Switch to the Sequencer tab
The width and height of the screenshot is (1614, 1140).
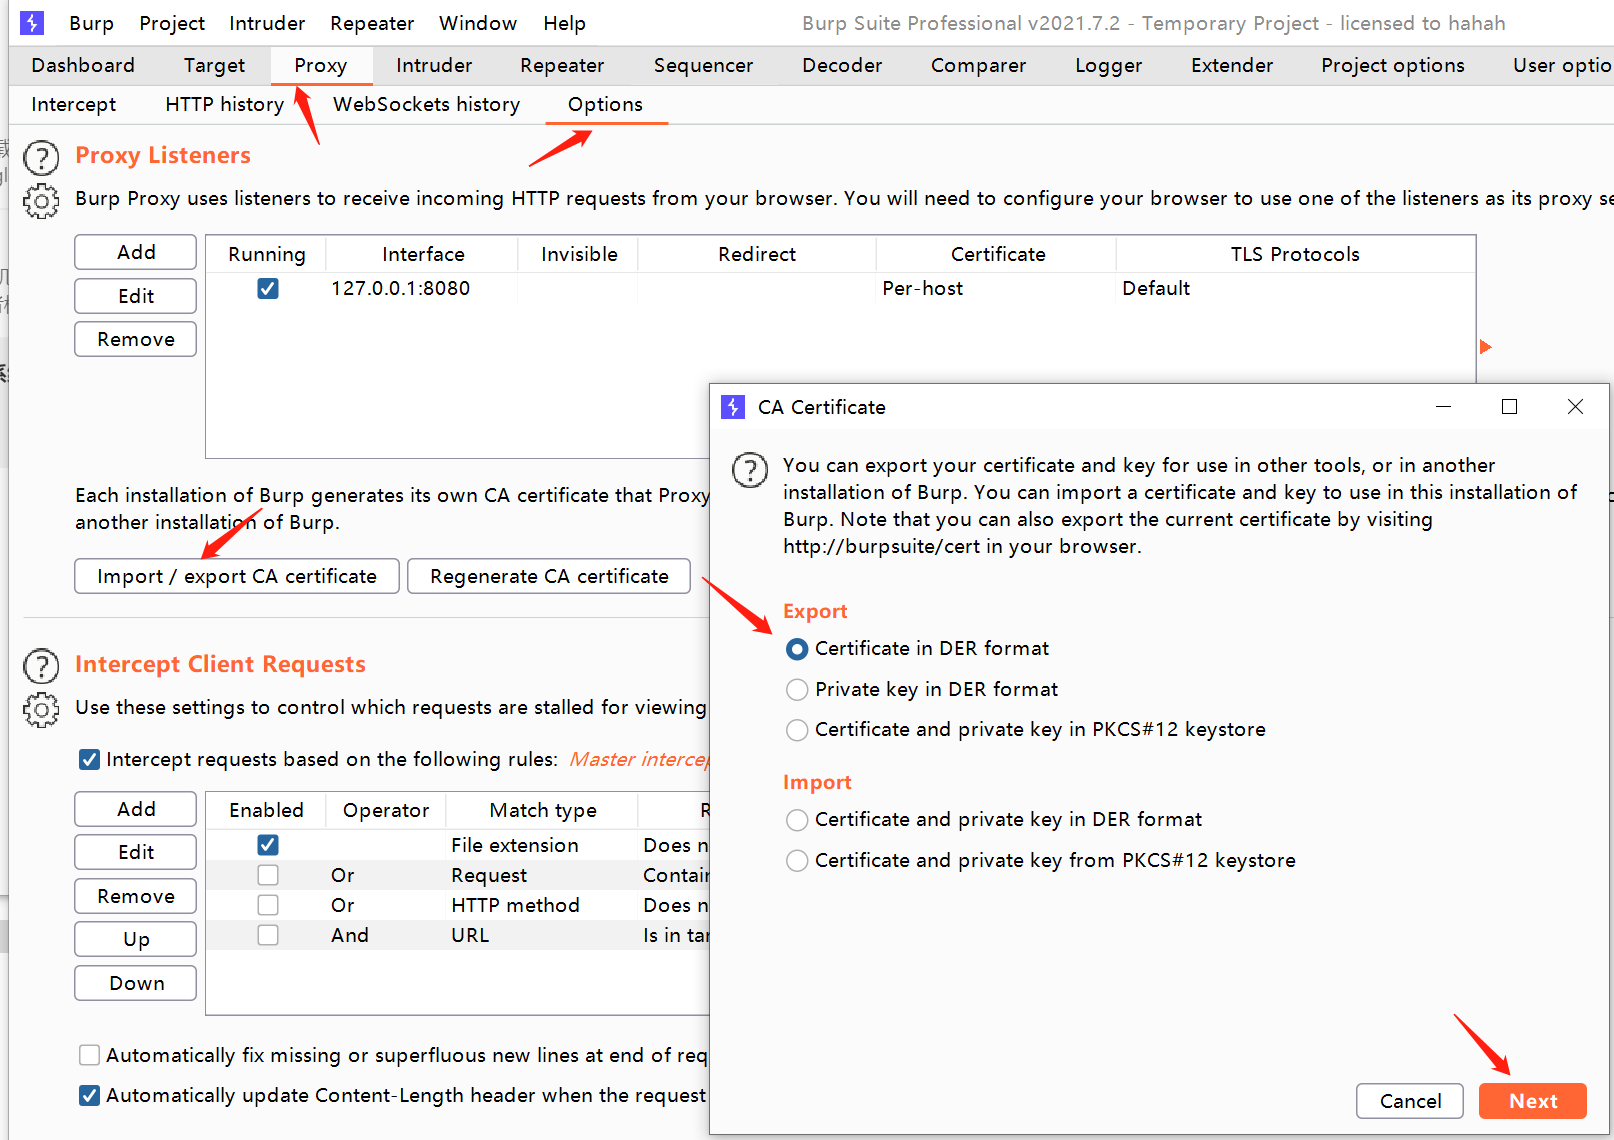point(703,65)
